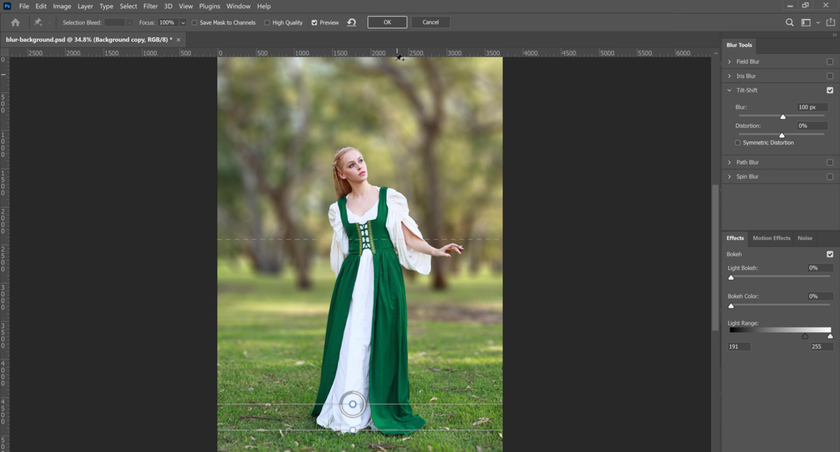The height and width of the screenshot is (452, 840).
Task: Open the Layer menu
Action: (85, 6)
